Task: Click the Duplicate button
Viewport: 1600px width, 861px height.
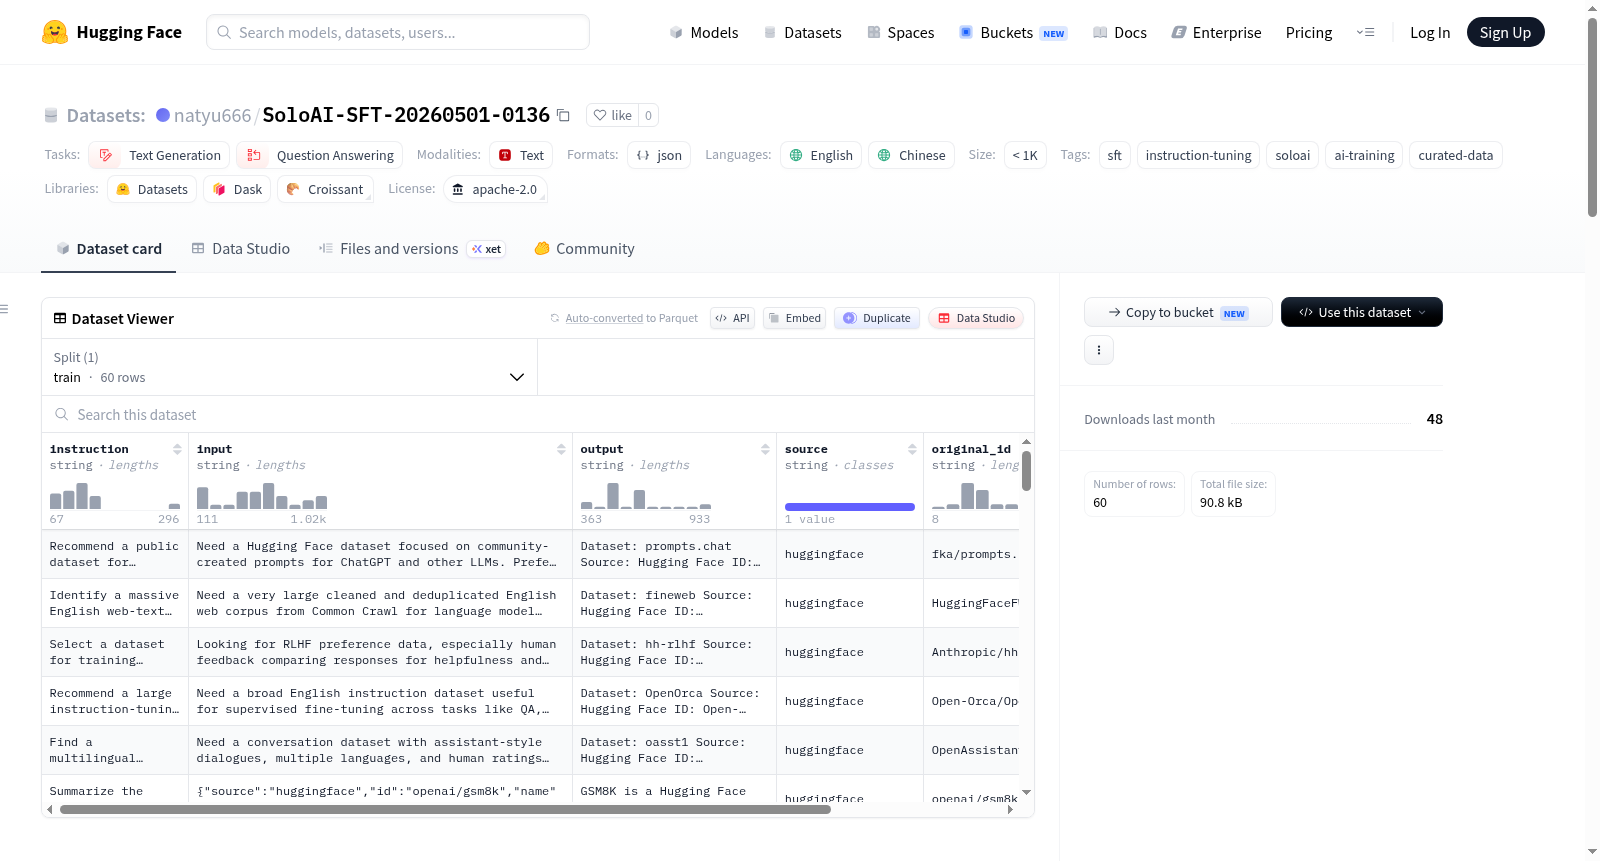Action: pyautogui.click(x=877, y=318)
